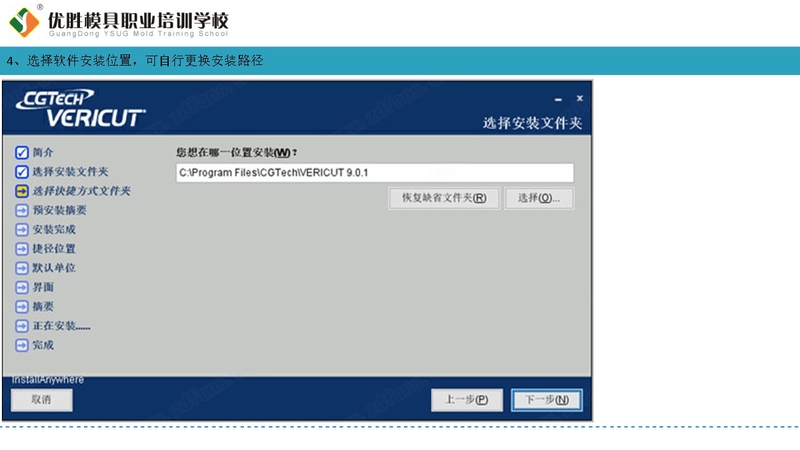Screen dimensions: 800x450
Task: Close the VERICUT installer window
Action: point(580,98)
